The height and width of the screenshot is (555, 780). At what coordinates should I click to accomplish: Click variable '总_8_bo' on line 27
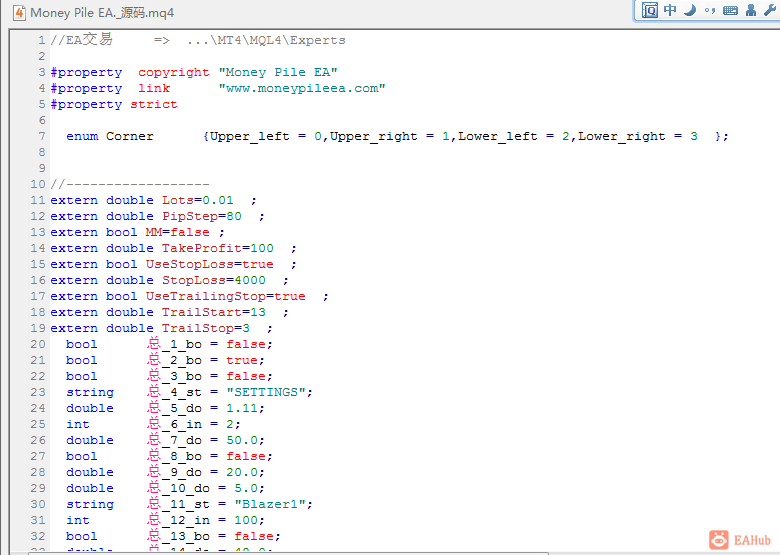pos(174,456)
